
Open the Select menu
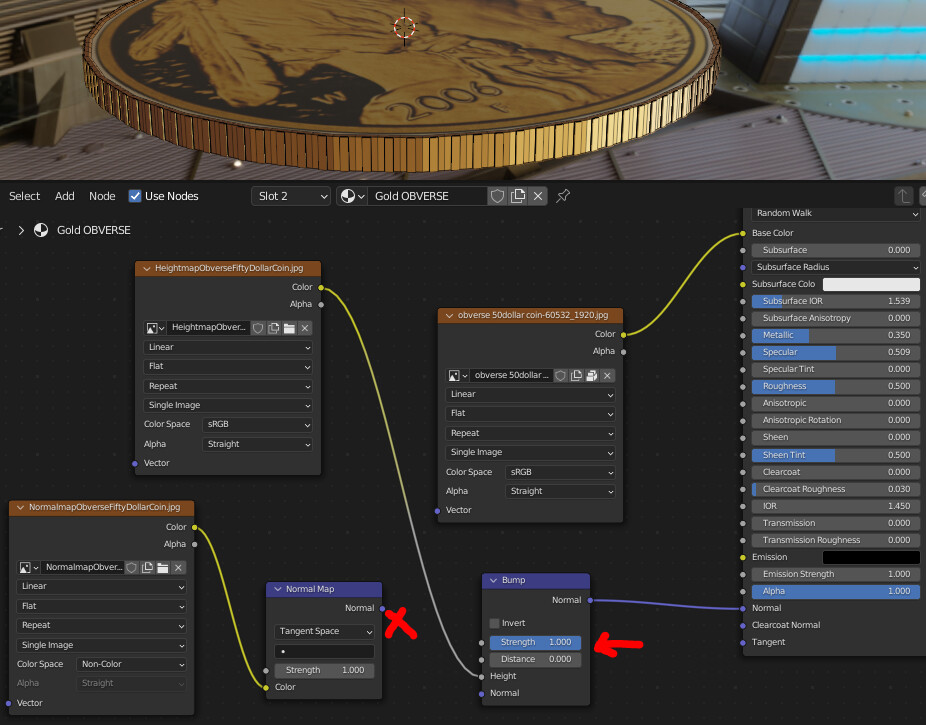tap(25, 196)
